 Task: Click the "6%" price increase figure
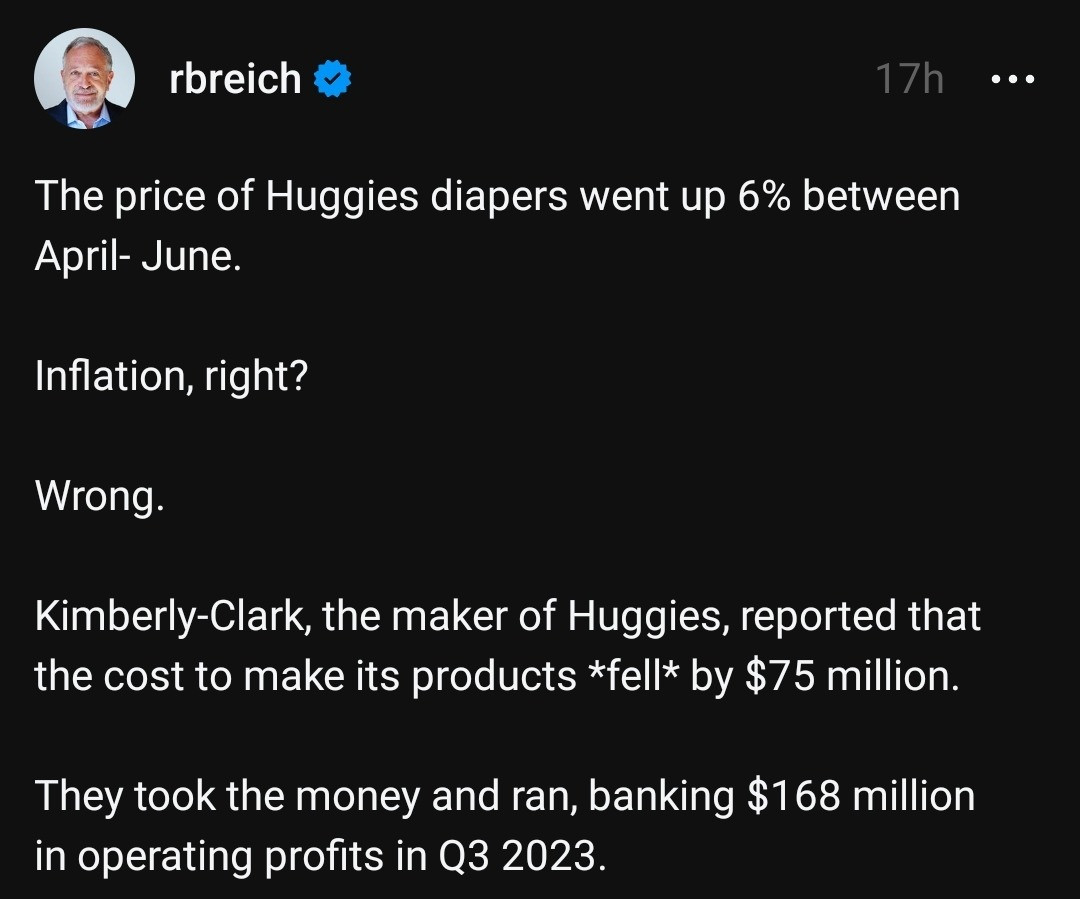click(764, 197)
